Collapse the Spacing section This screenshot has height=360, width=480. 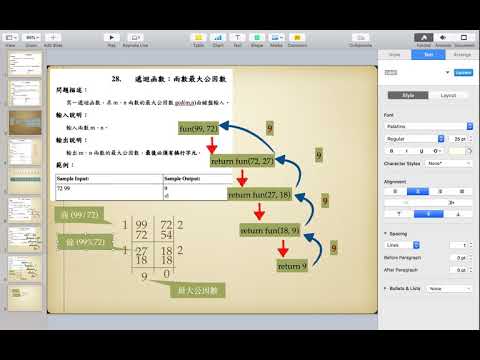tap(386, 234)
